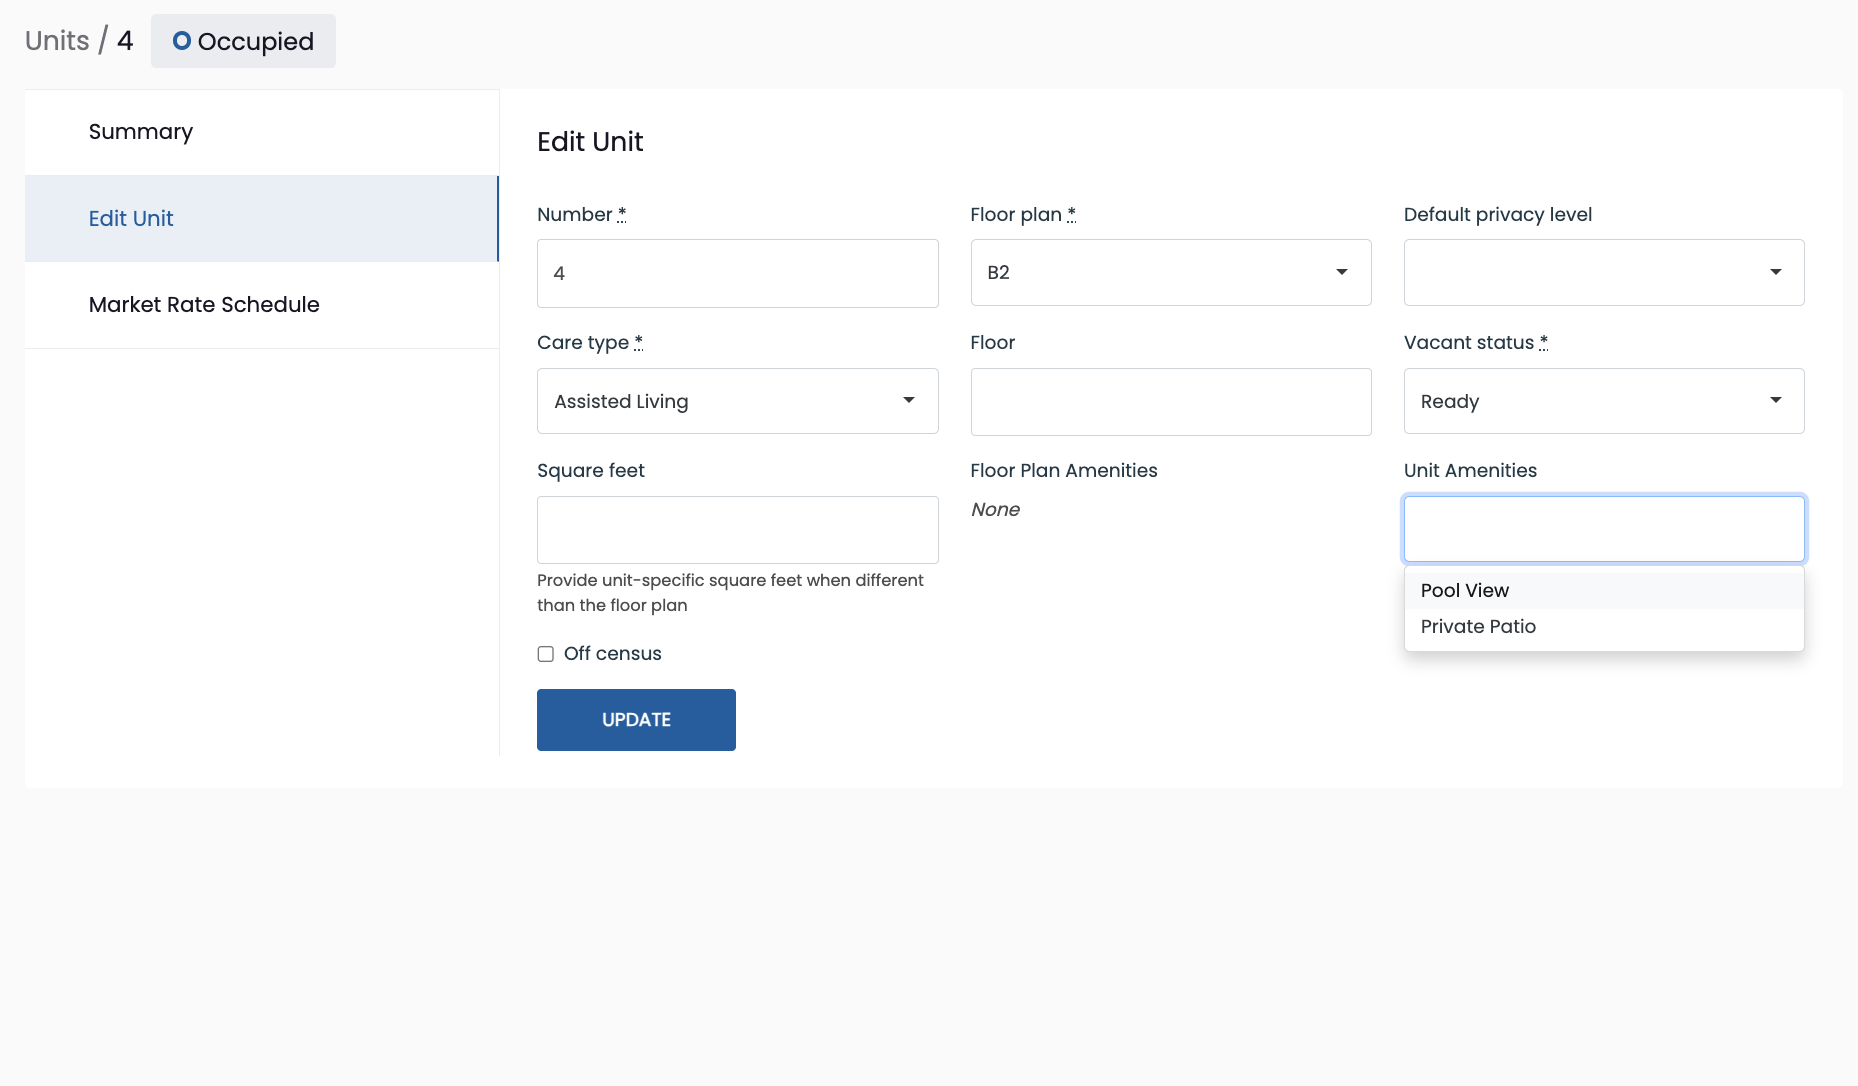Select the Edit Unit sidebar tab
Image resolution: width=1858 pixels, height=1086 pixels.
pyautogui.click(x=262, y=218)
